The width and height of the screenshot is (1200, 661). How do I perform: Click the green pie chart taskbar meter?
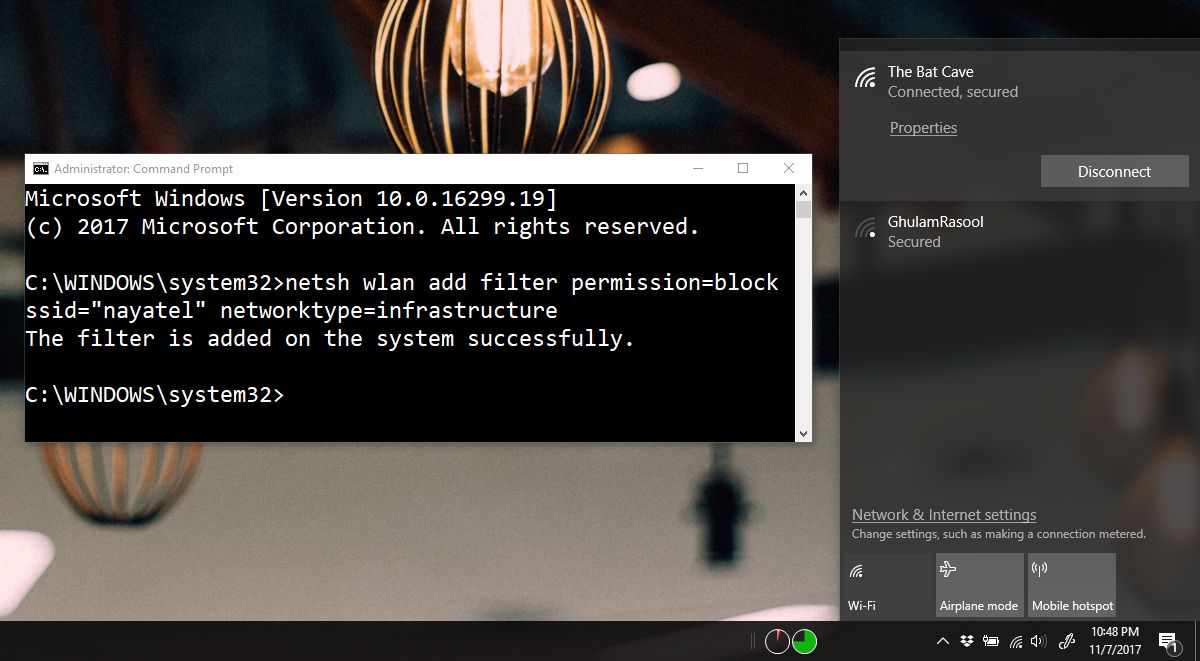(804, 641)
